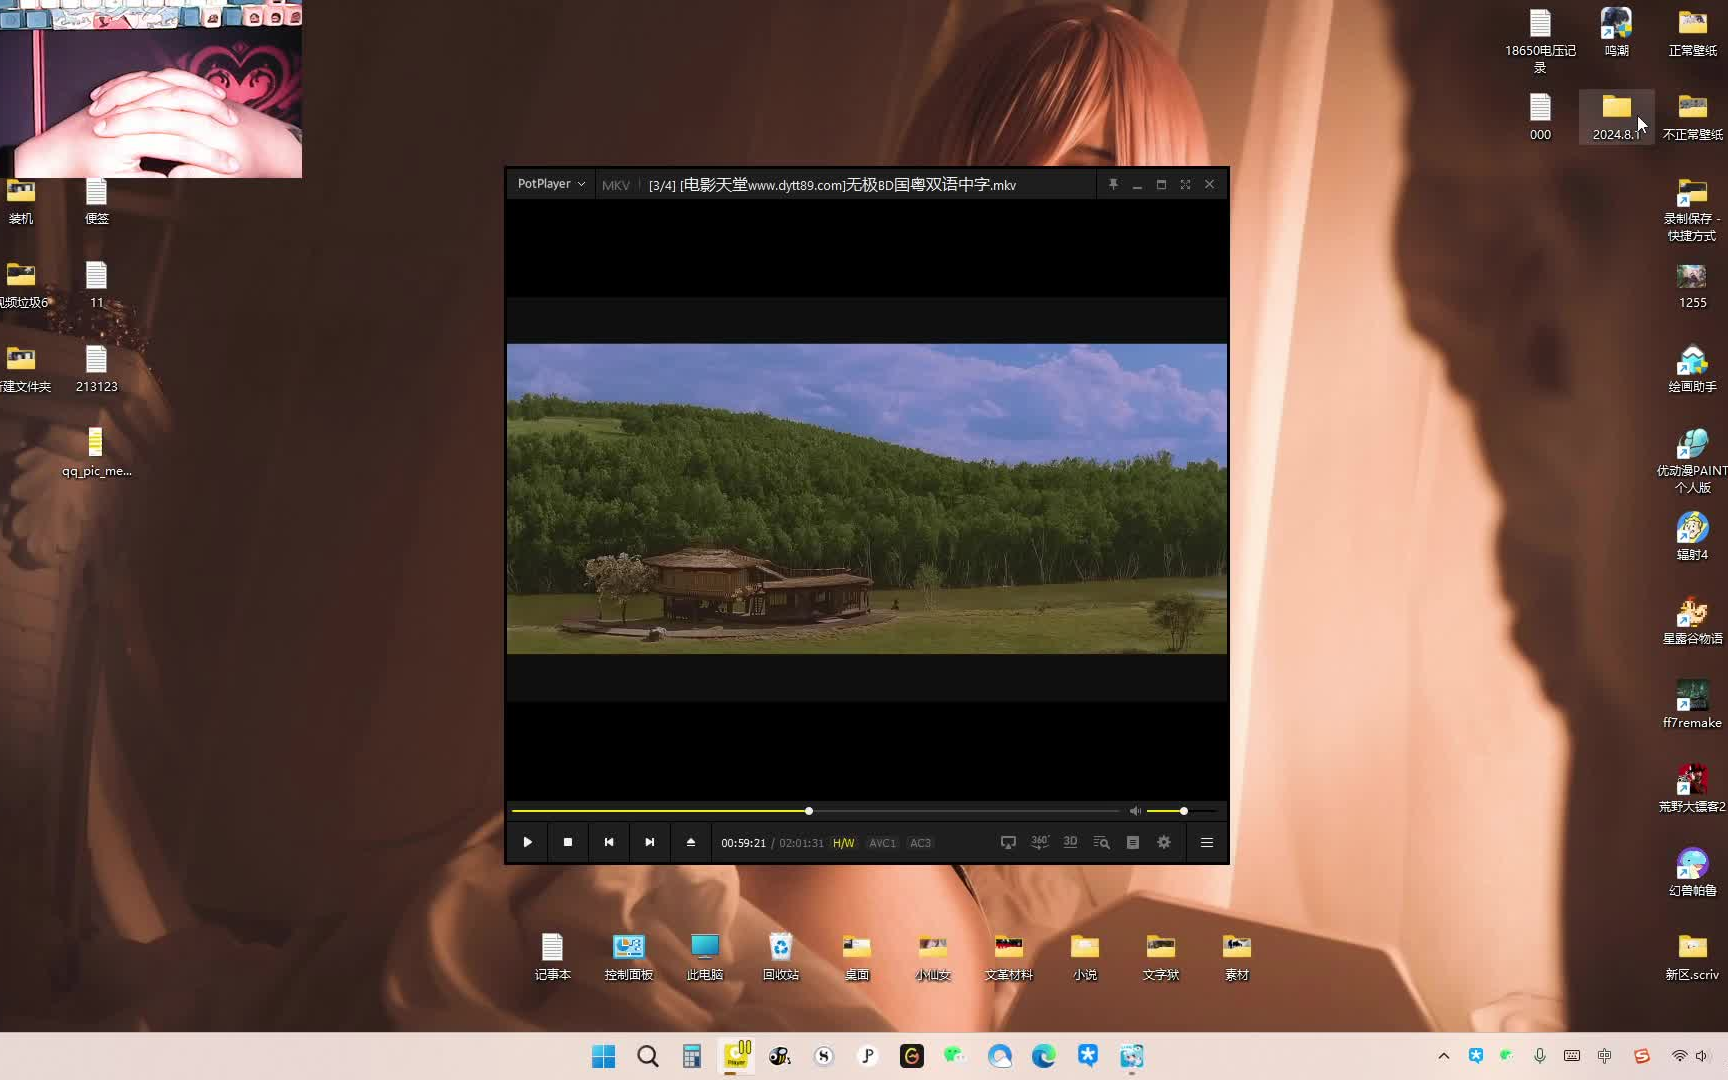Select the 213123 file on desktop
The height and width of the screenshot is (1080, 1728).
[96, 369]
